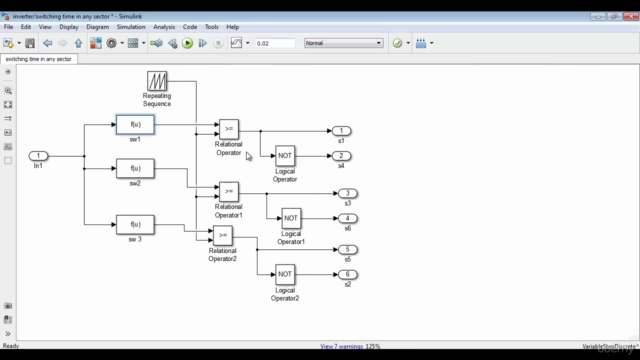Click the Model Advisor checkmark icon
This screenshot has width=640, height=360.
(x=397, y=43)
